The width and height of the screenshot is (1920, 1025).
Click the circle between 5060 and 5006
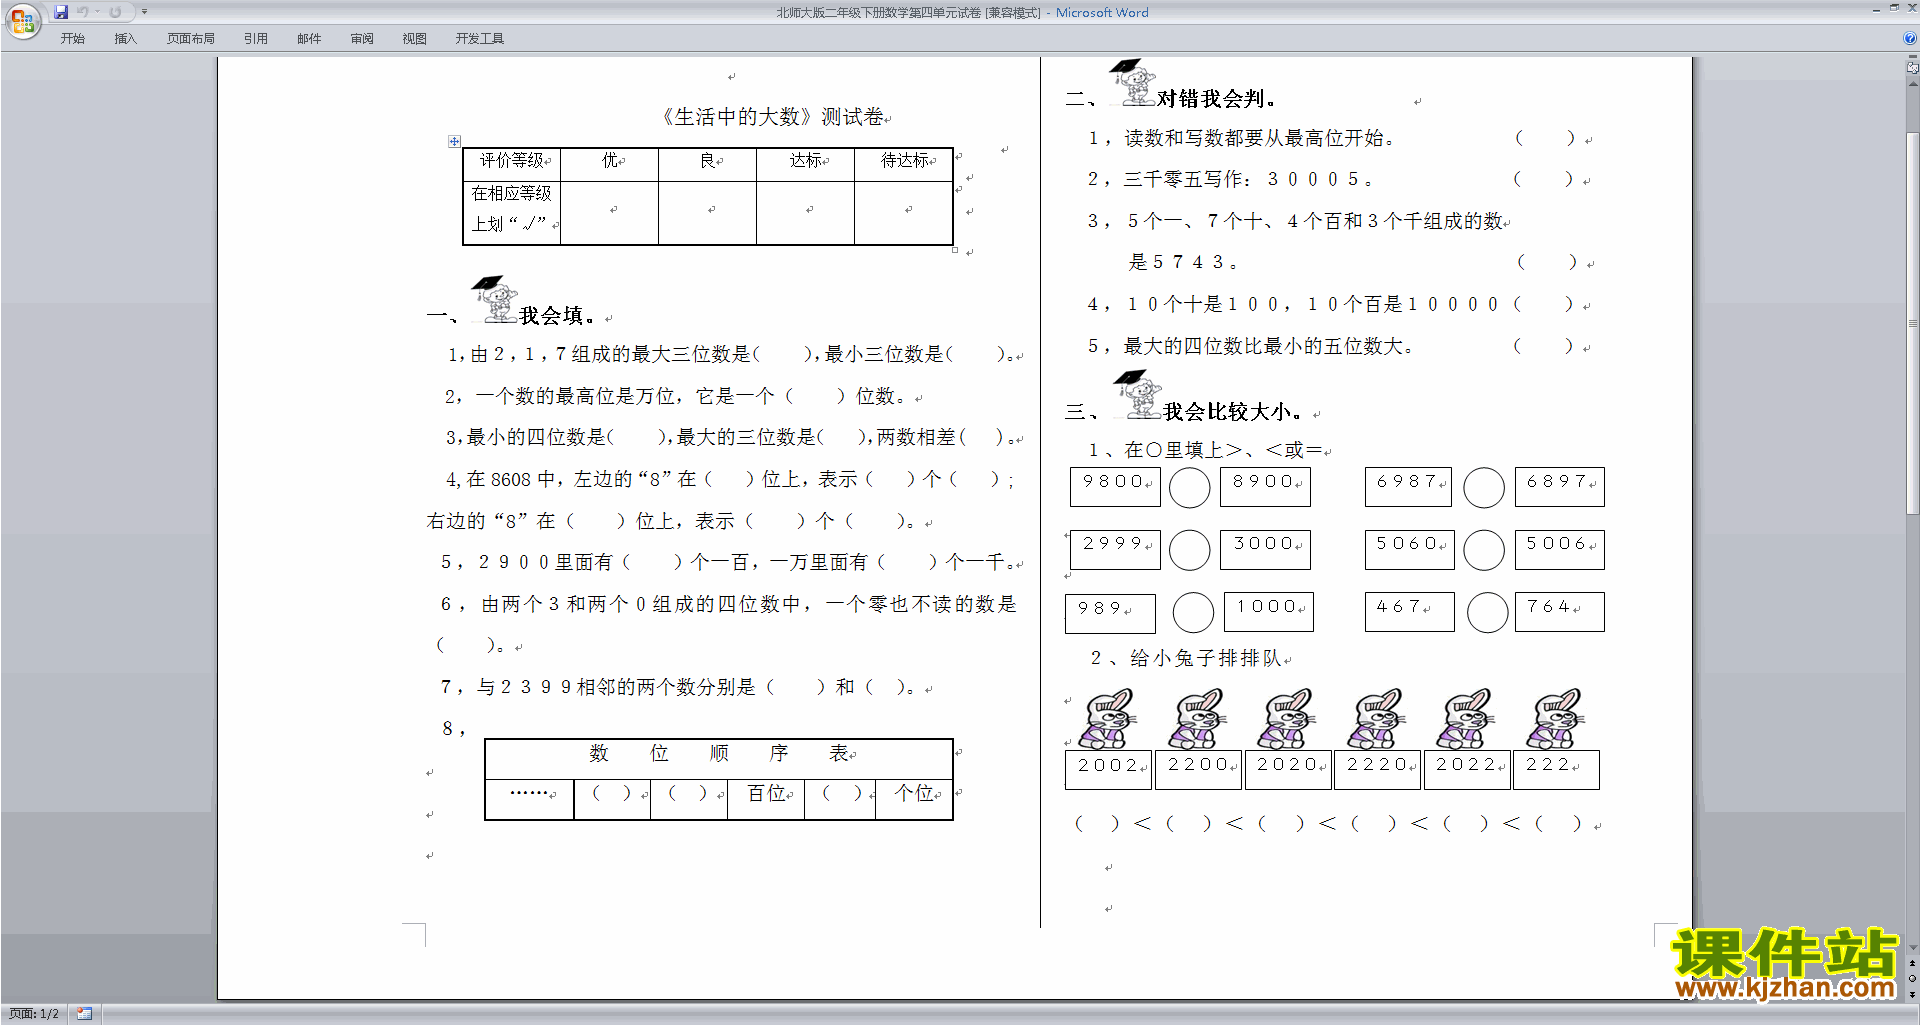pos(1484,550)
